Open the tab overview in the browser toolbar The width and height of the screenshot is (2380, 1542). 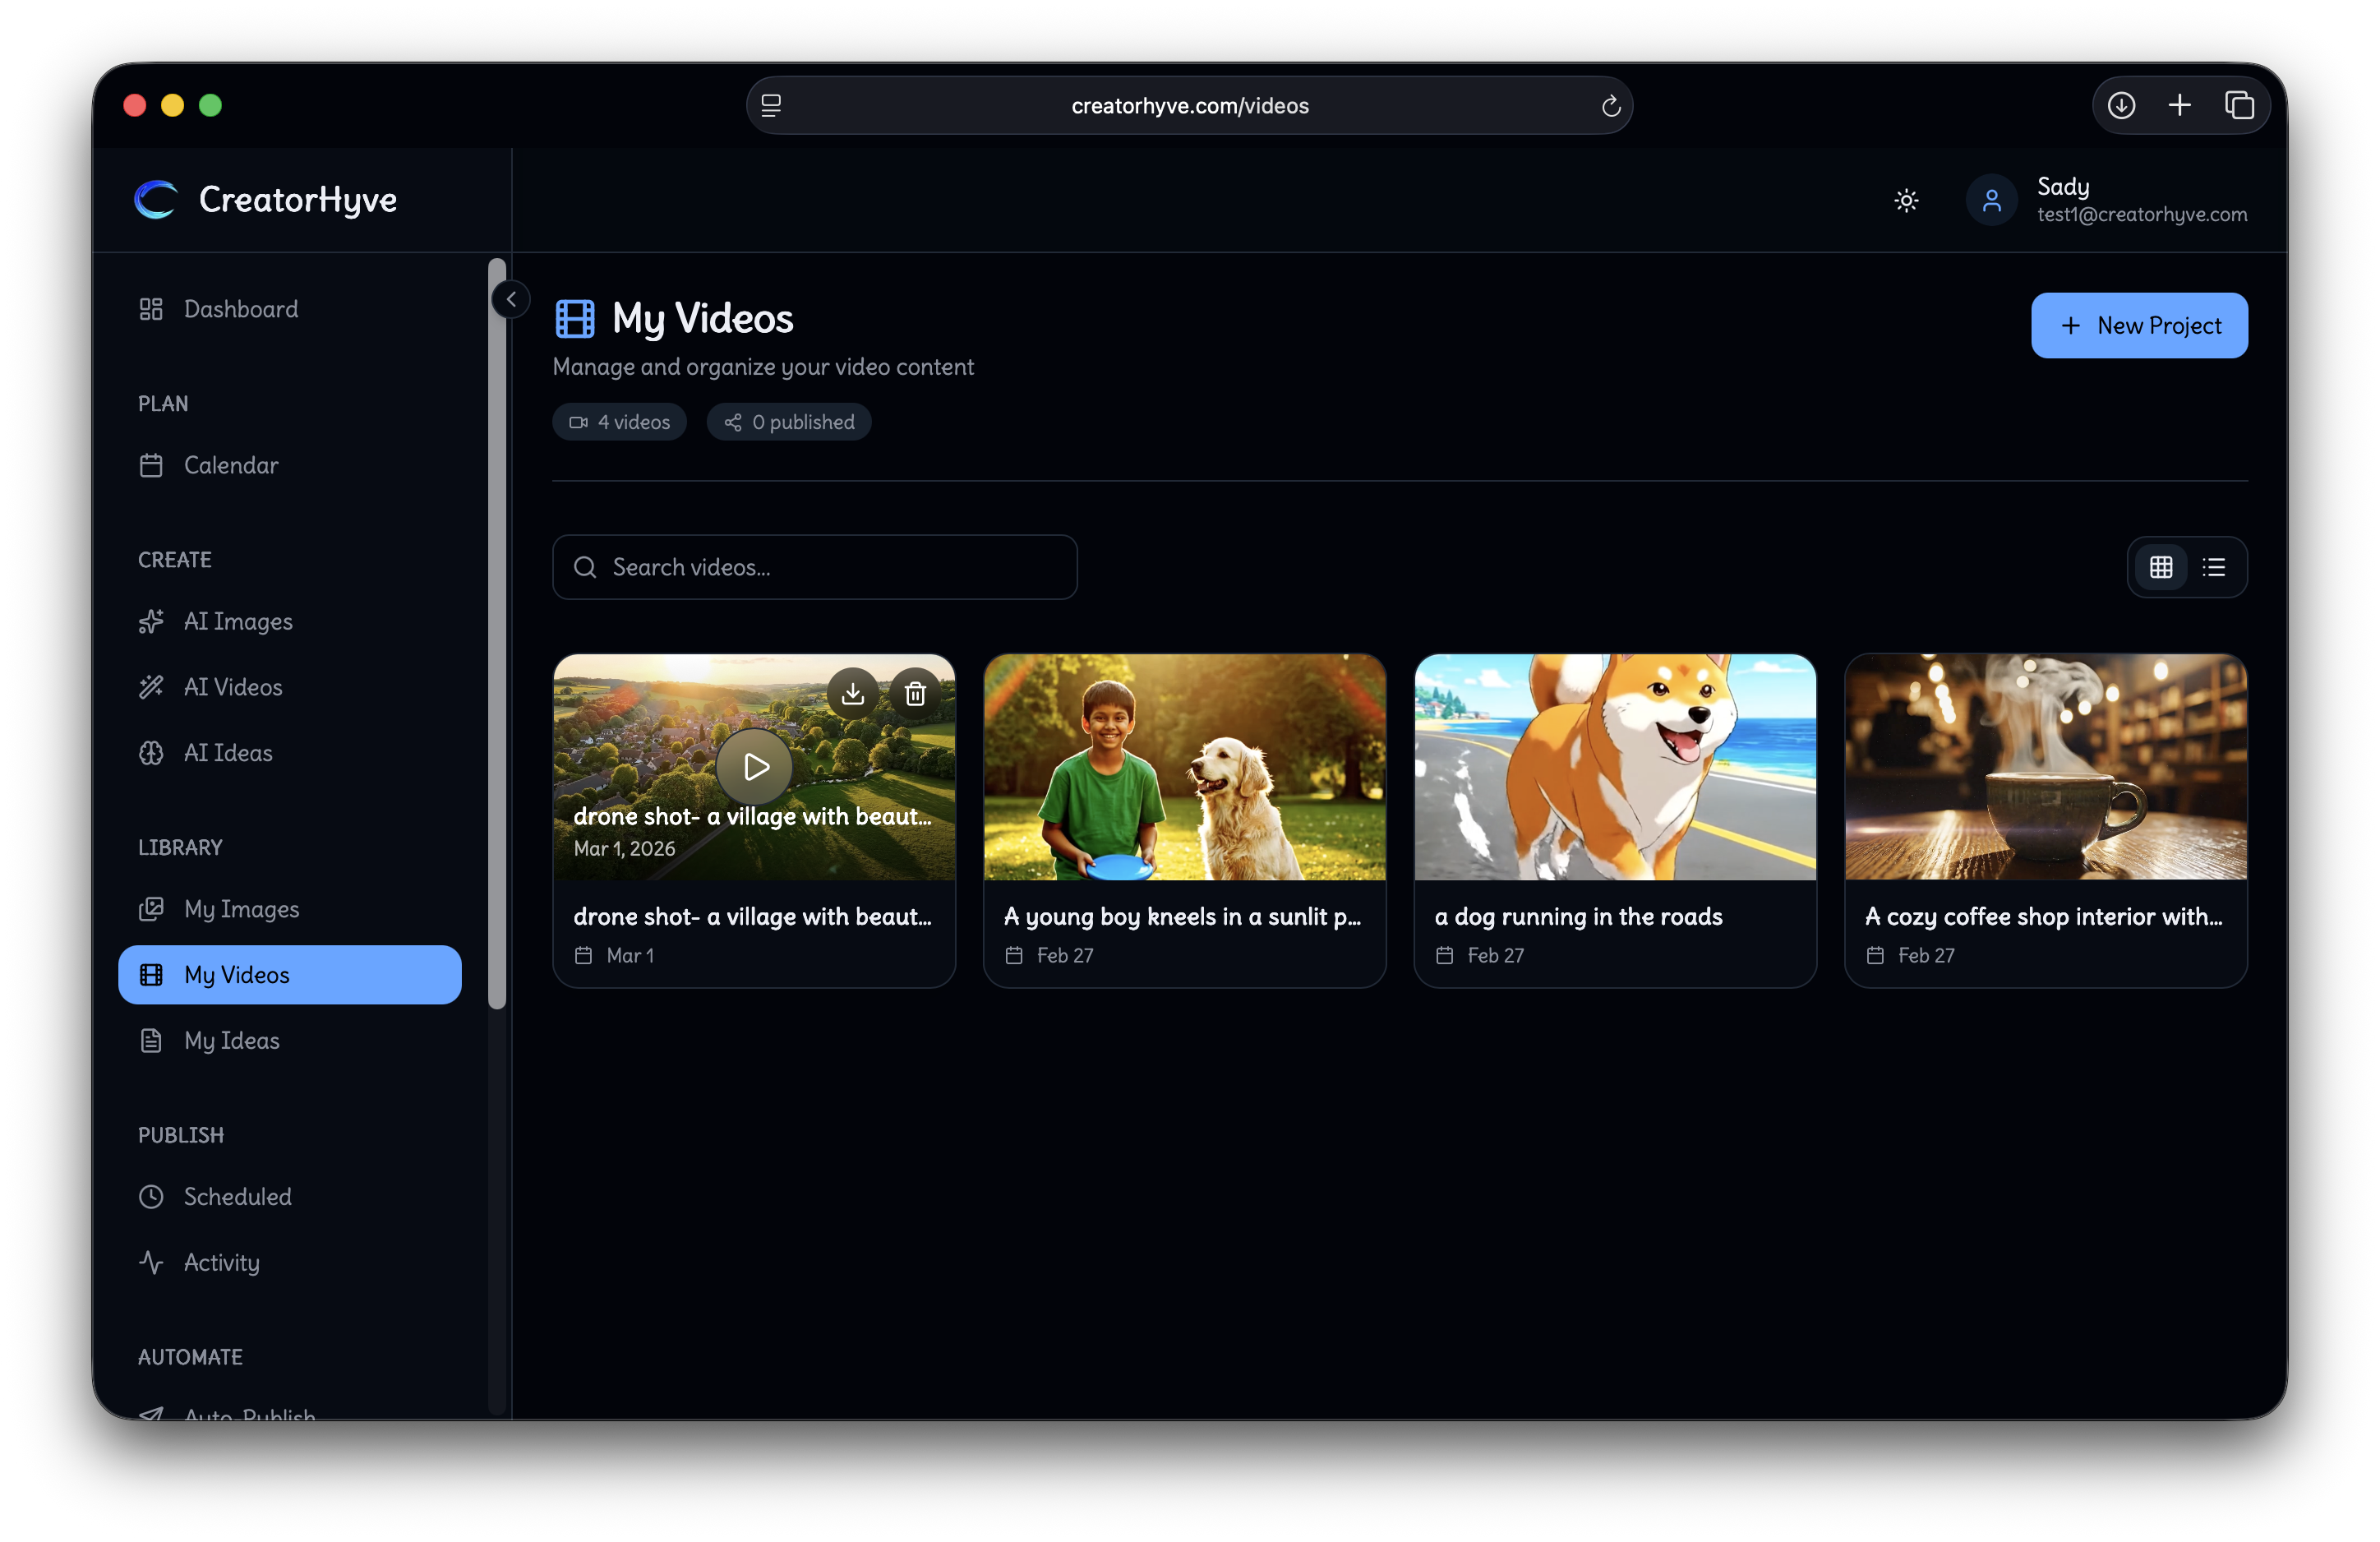2240,104
